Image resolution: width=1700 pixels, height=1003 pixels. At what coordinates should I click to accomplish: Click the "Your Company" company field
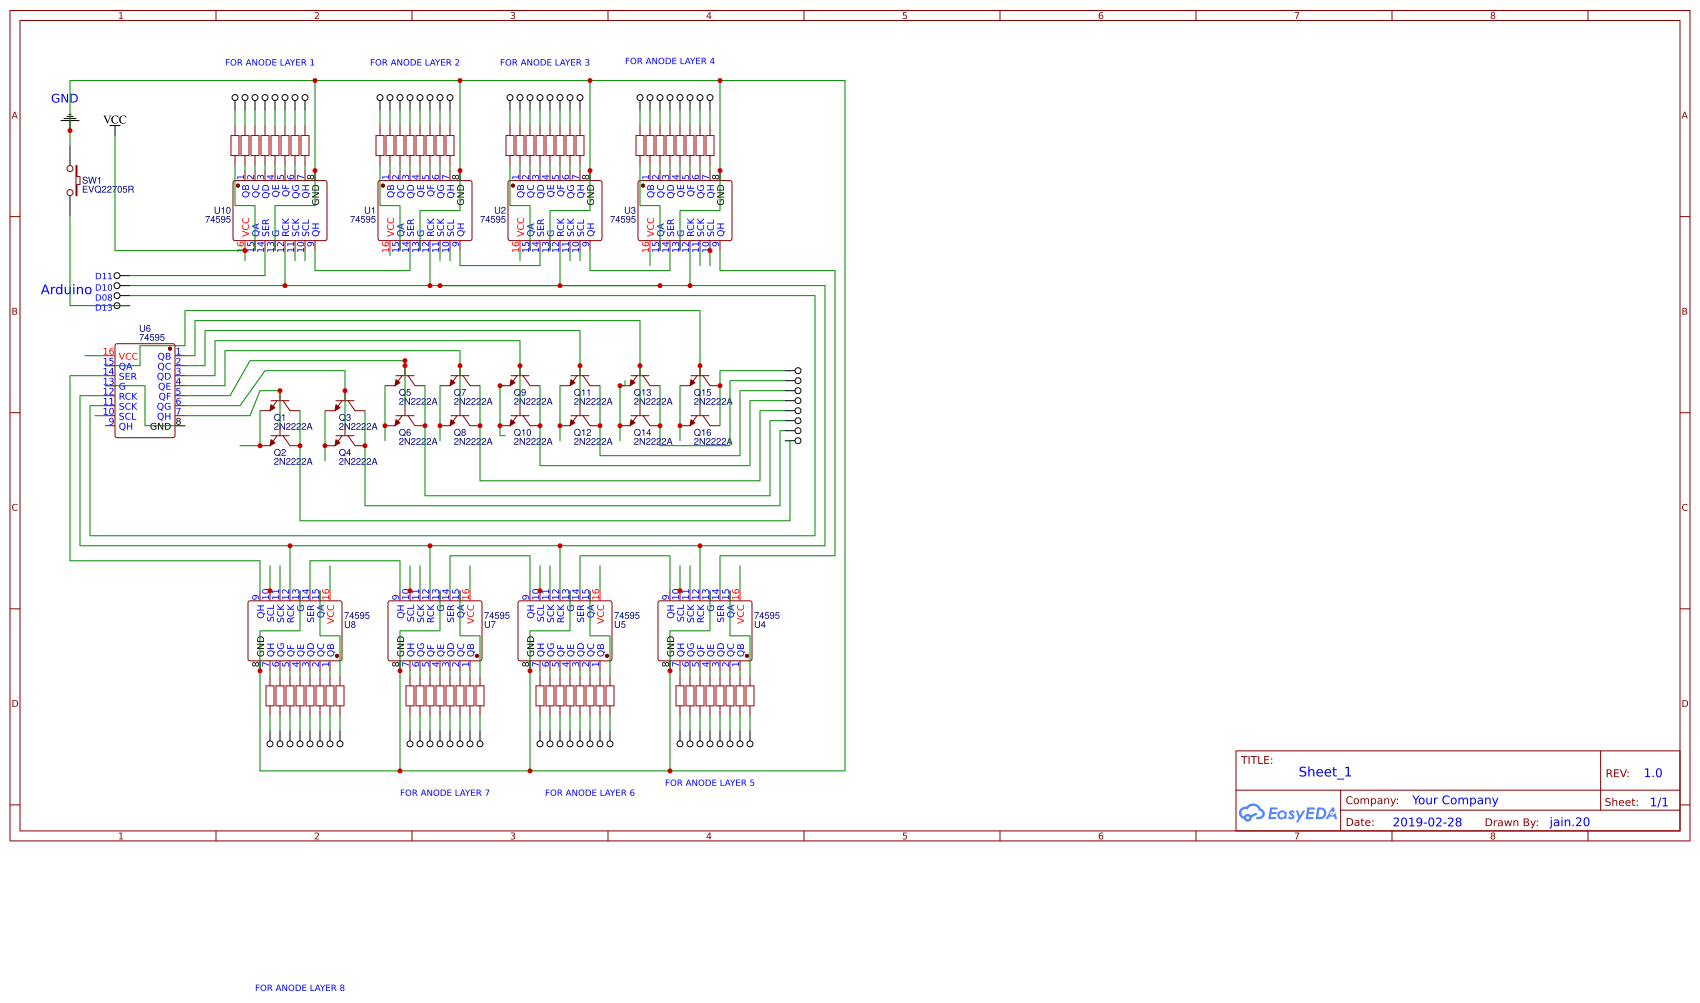1454,801
